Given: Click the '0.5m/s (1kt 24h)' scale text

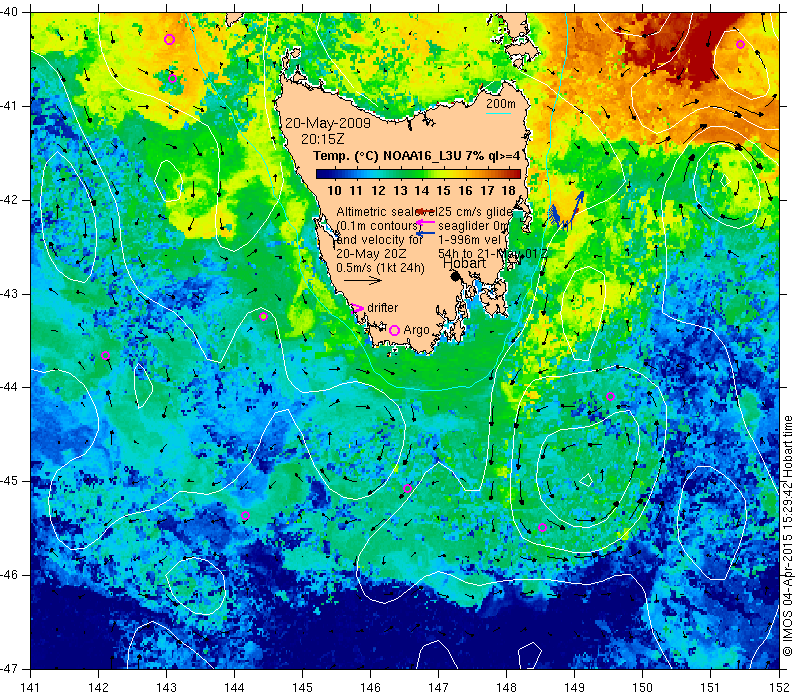Looking at the screenshot, I should coord(380,267).
